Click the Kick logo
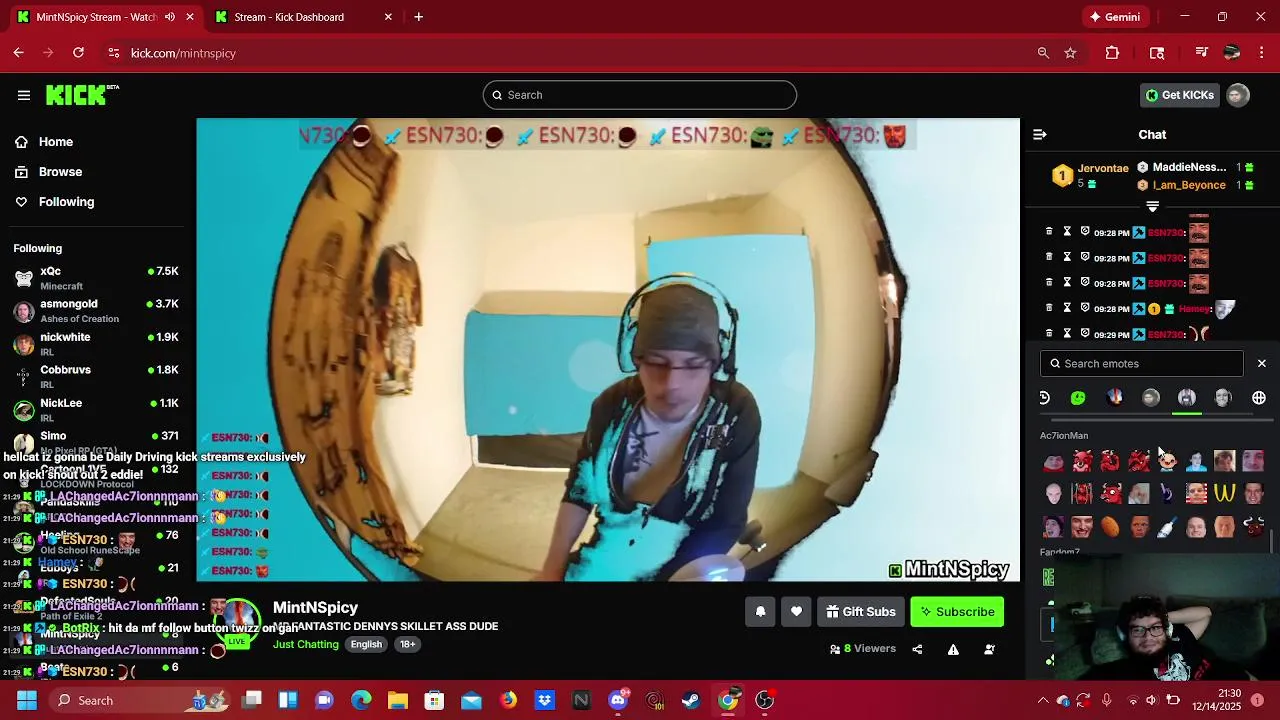This screenshot has width=1280, height=720. [x=82, y=95]
